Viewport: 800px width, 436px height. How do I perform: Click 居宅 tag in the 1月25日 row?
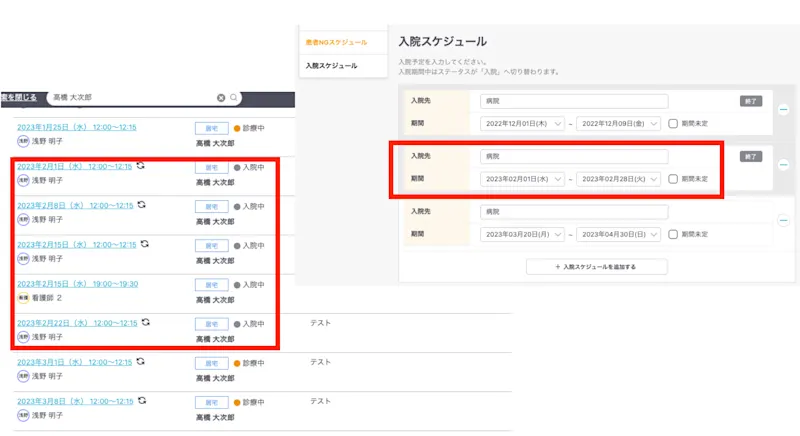click(x=212, y=129)
